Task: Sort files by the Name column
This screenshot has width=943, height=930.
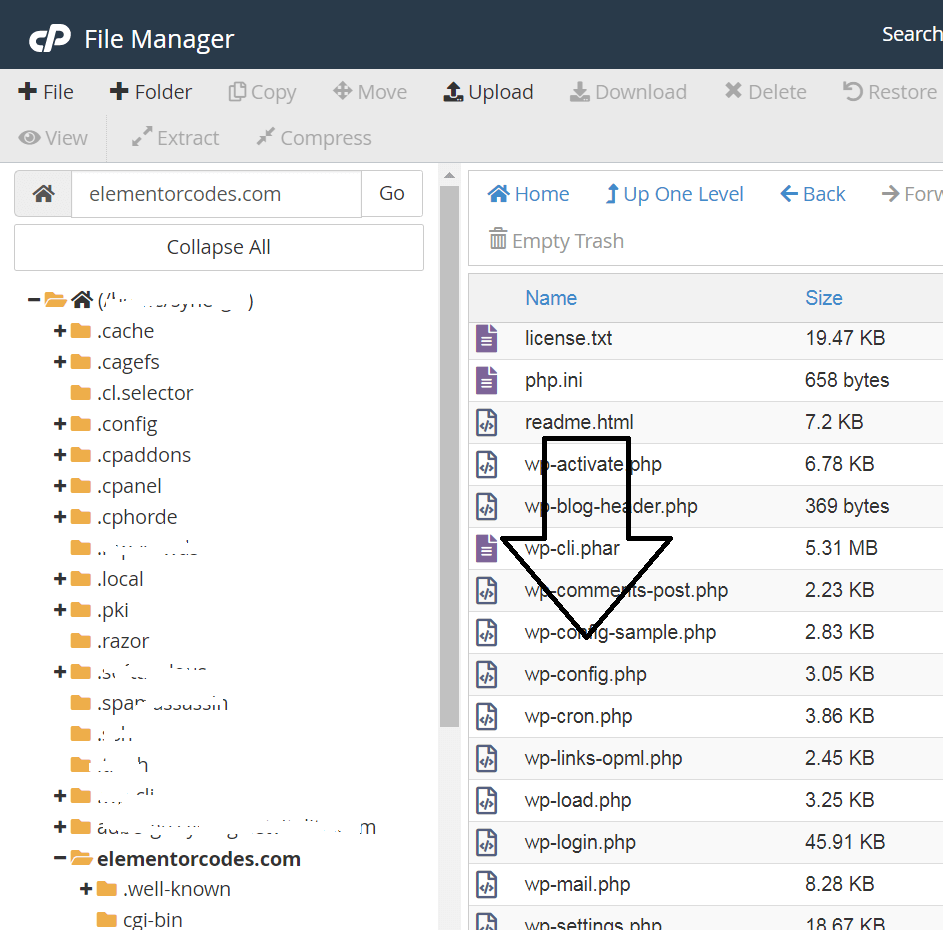Action: click(551, 298)
